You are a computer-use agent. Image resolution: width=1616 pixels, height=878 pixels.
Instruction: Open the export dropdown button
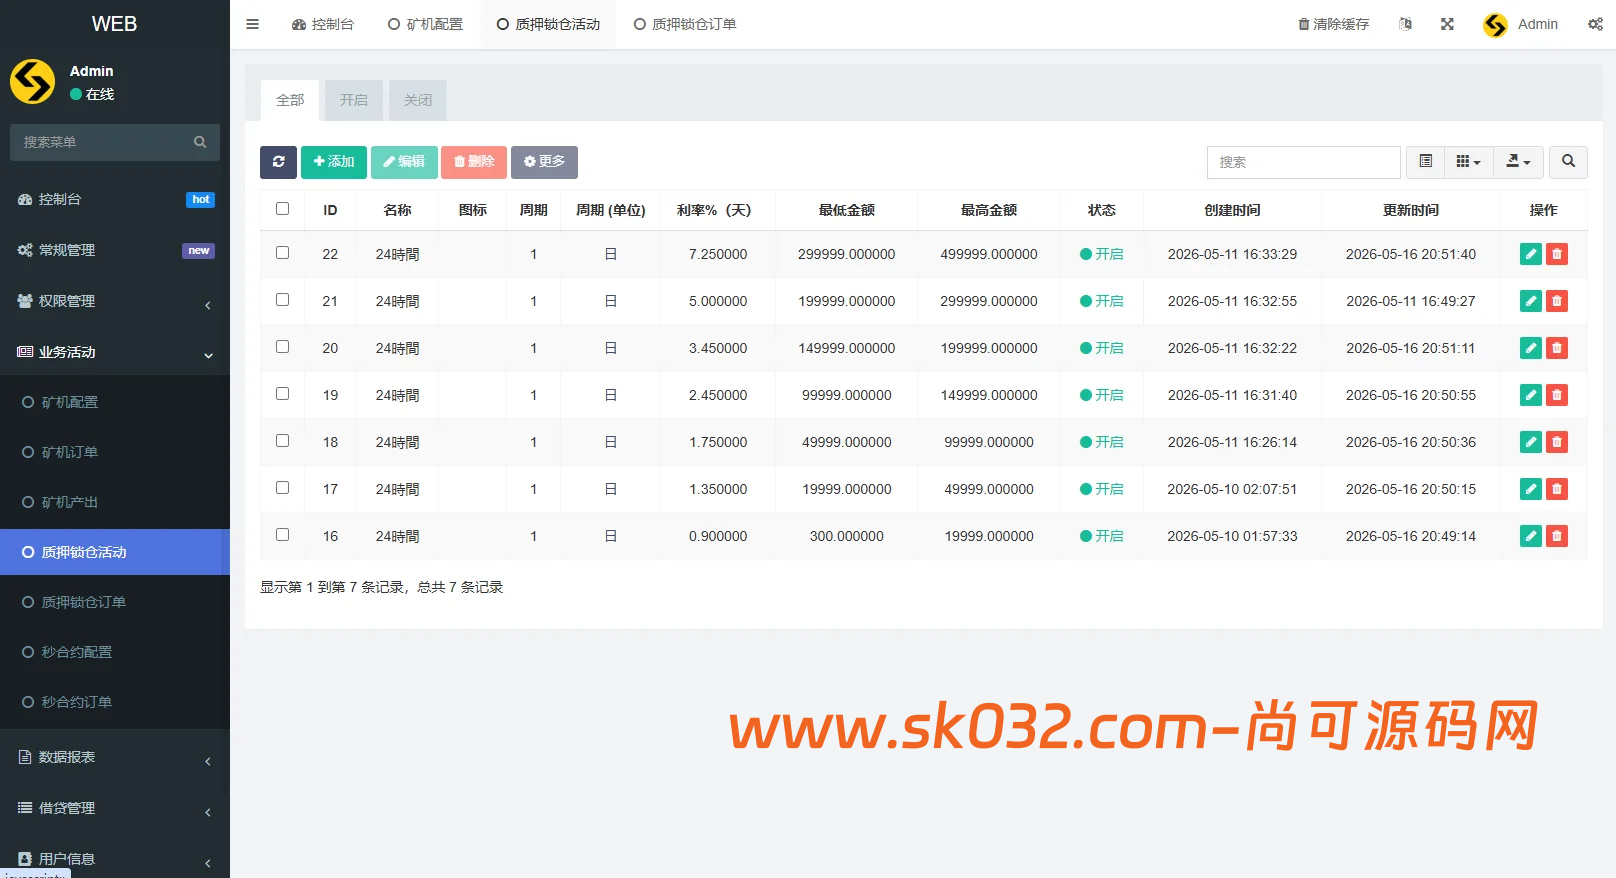[x=1518, y=162]
